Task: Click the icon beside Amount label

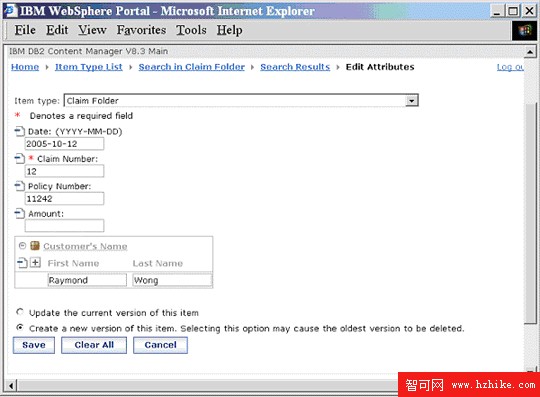Action: (x=20, y=213)
